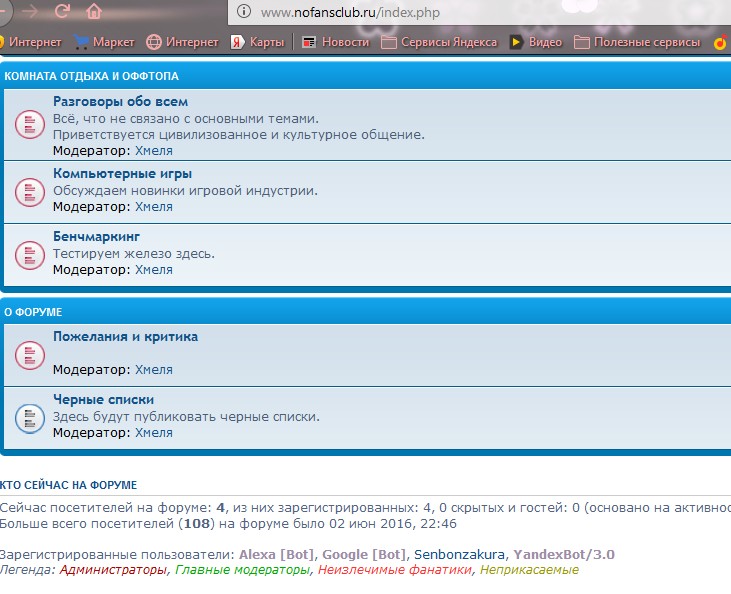Click the forum icon beside Компьютерные игры
This screenshot has height=594, width=731.
coord(27,190)
